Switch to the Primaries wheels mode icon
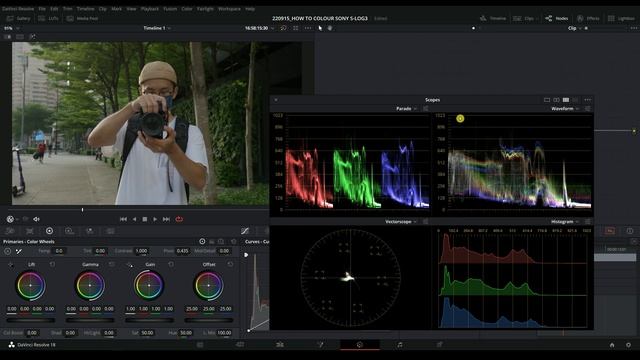Screen dimensions: 640x360 pyautogui.click(x=202, y=242)
